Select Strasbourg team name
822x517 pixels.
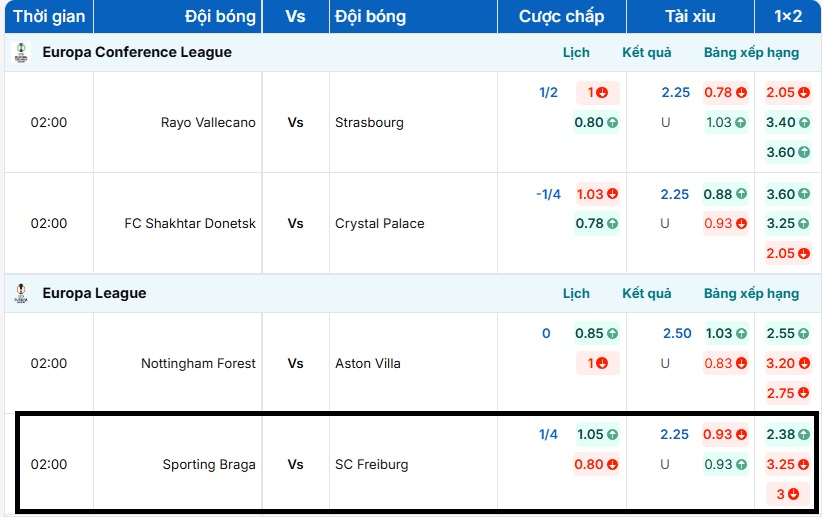369,123
